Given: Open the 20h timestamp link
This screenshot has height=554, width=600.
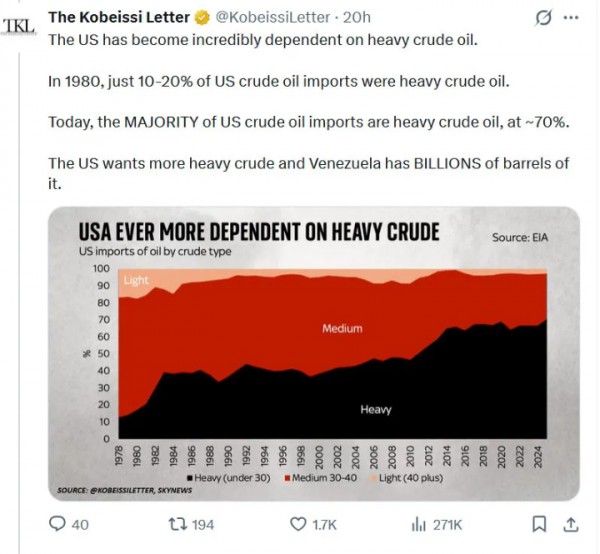Looking at the screenshot, I should click(x=358, y=17).
